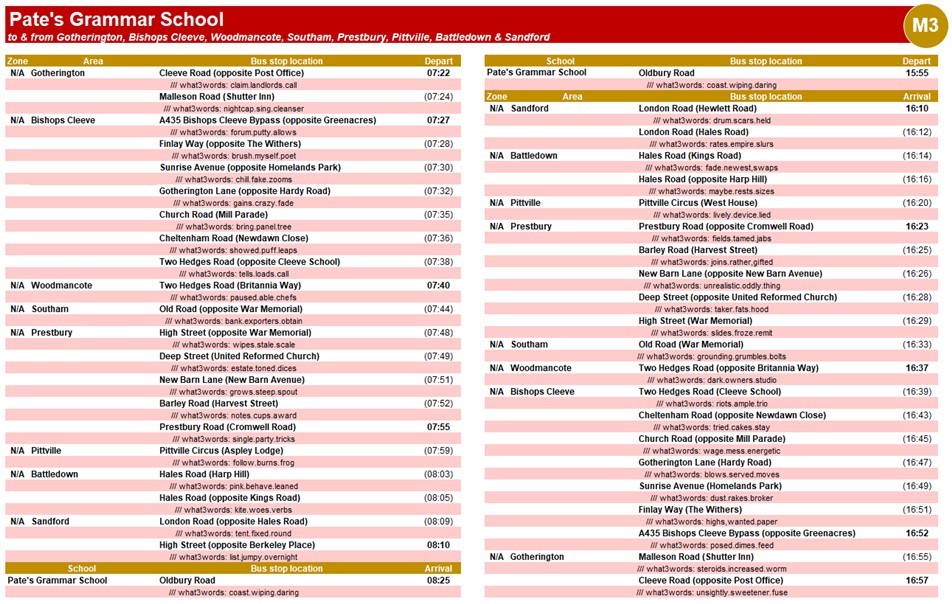
Task: Select stop "Cheltenham Road (Newdawn Close)"
Action: [234, 239]
